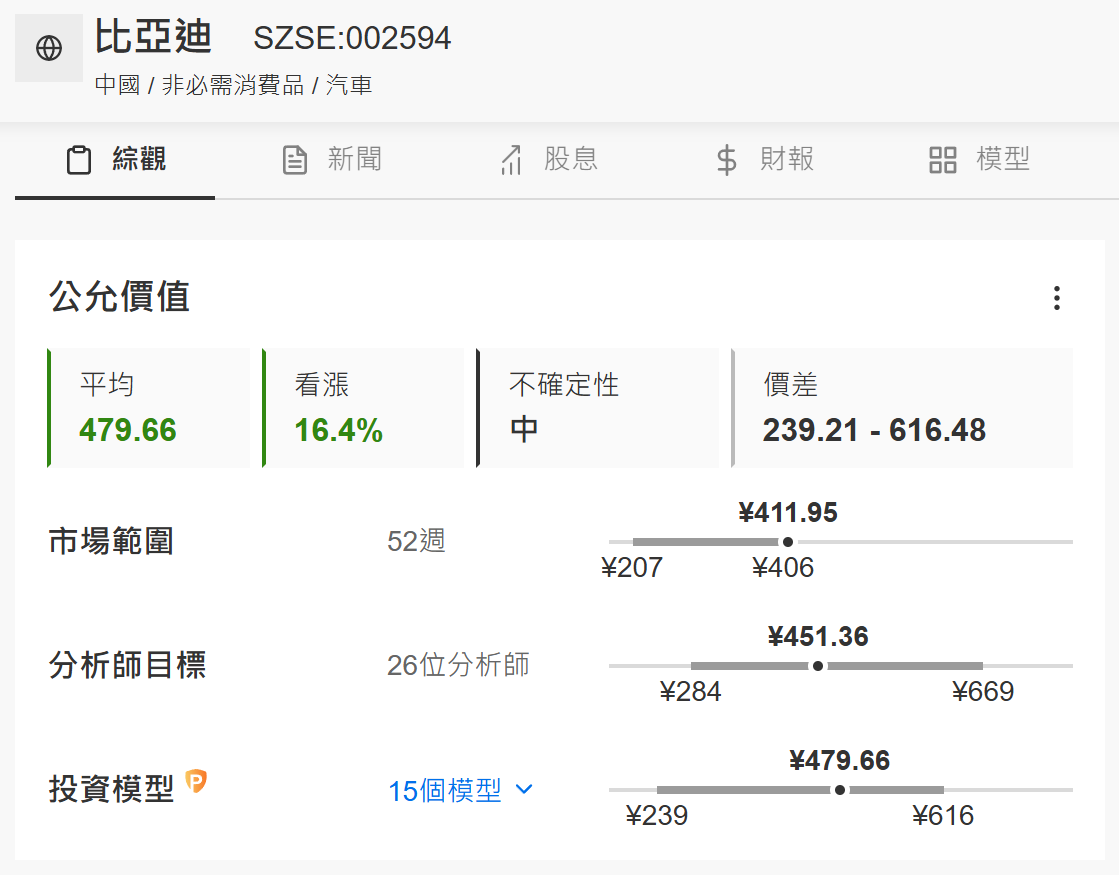Open the 股息 tab

tap(548, 160)
